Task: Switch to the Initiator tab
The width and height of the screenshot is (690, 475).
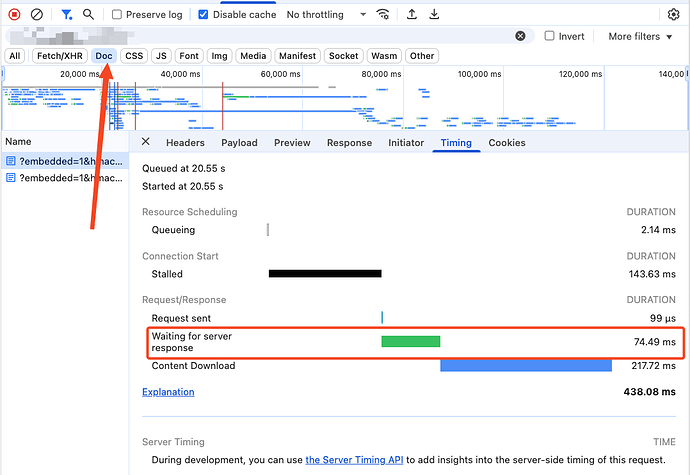Action: pyautogui.click(x=406, y=143)
